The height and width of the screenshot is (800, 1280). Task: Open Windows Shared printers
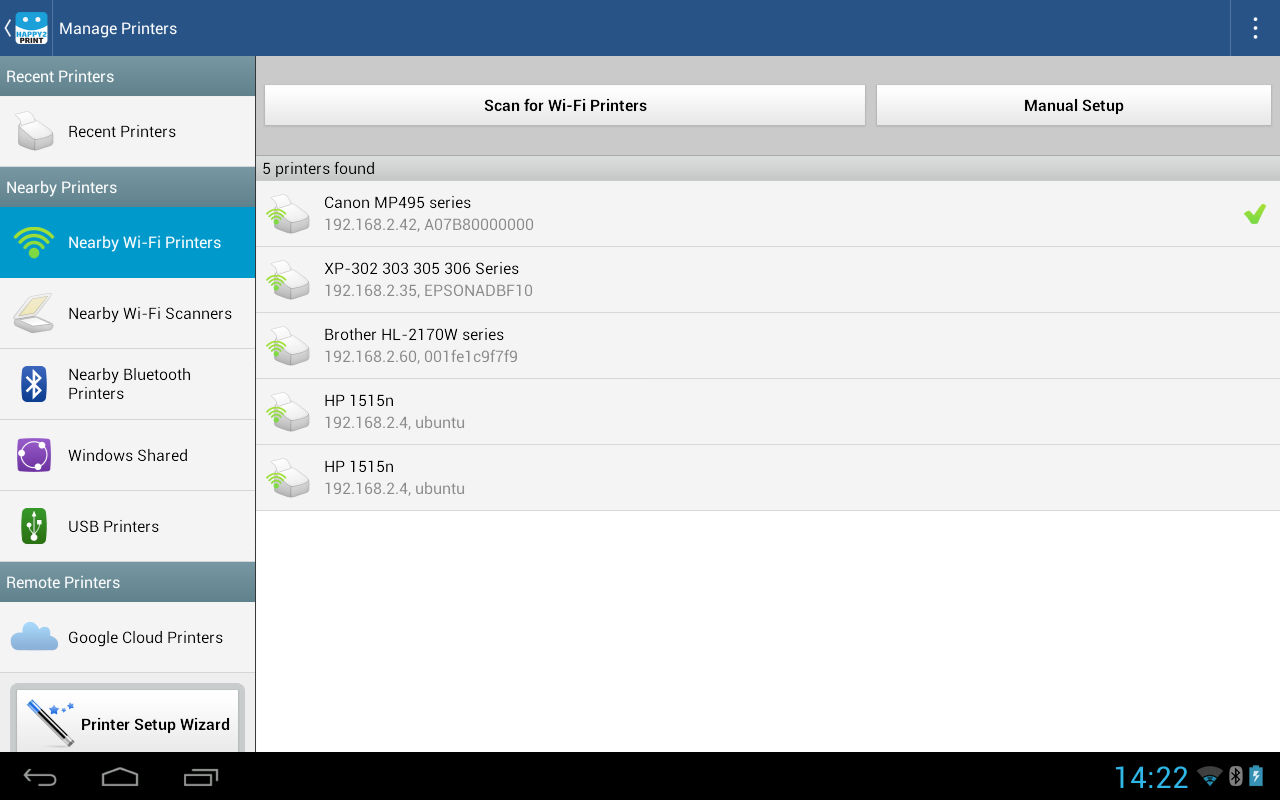tap(128, 455)
